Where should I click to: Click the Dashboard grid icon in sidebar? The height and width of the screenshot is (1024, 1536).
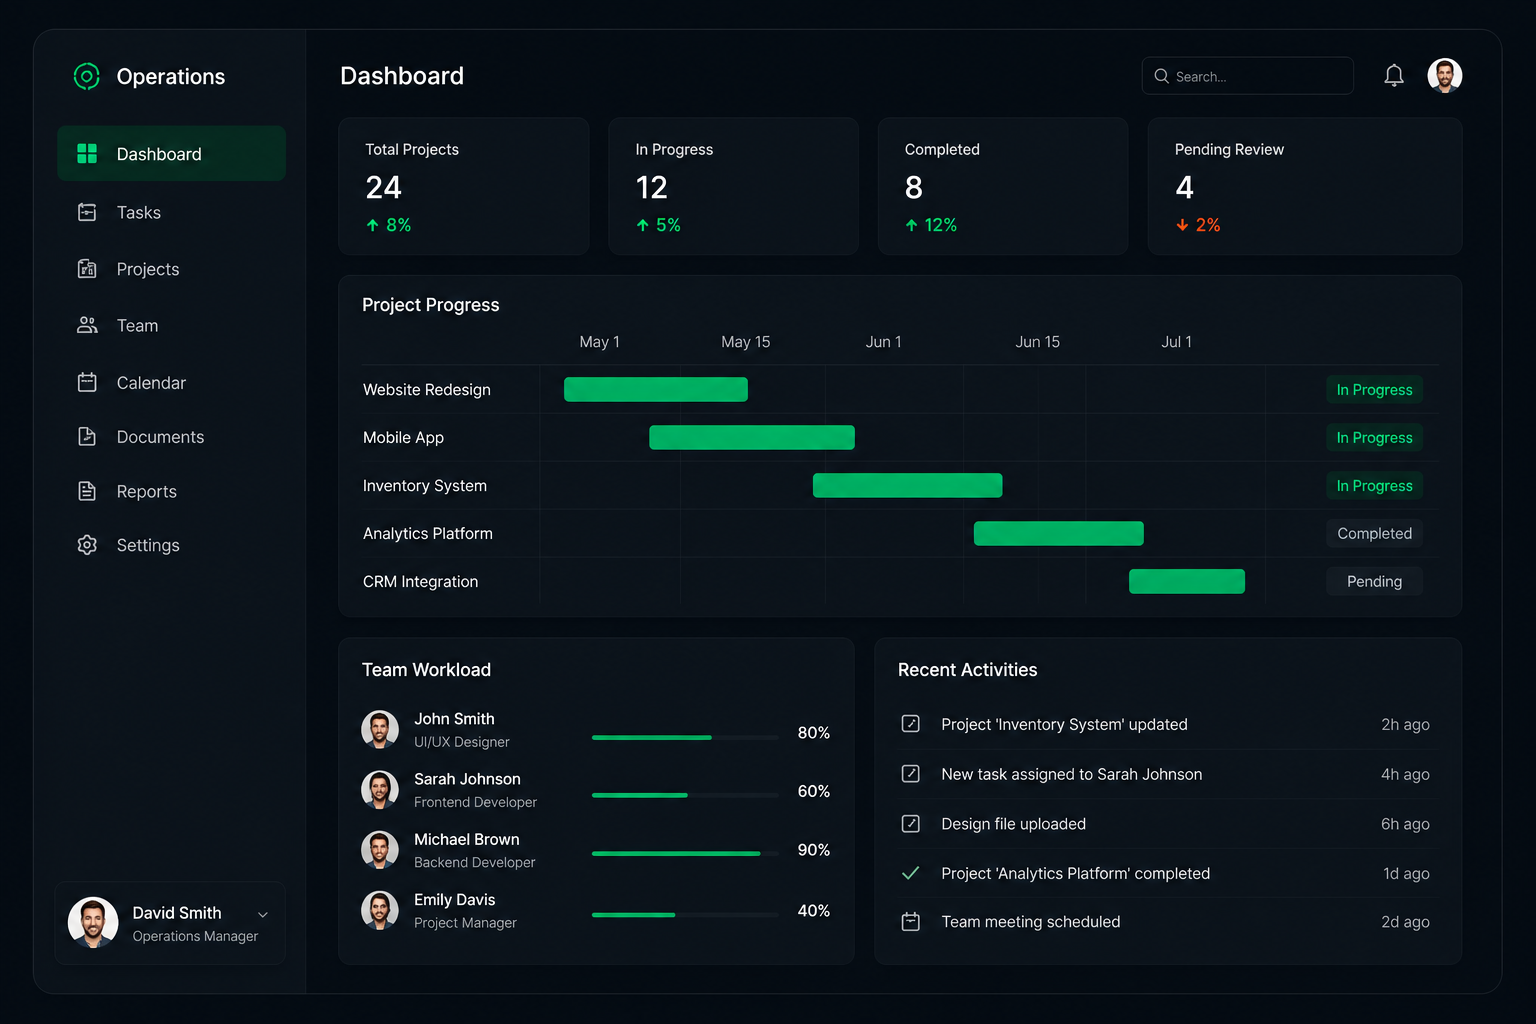click(87, 153)
